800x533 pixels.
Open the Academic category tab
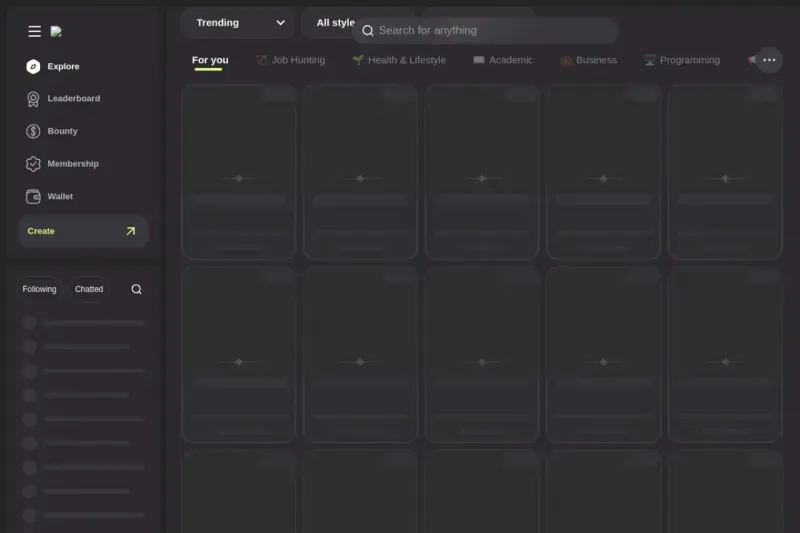pyautogui.click(x=503, y=60)
